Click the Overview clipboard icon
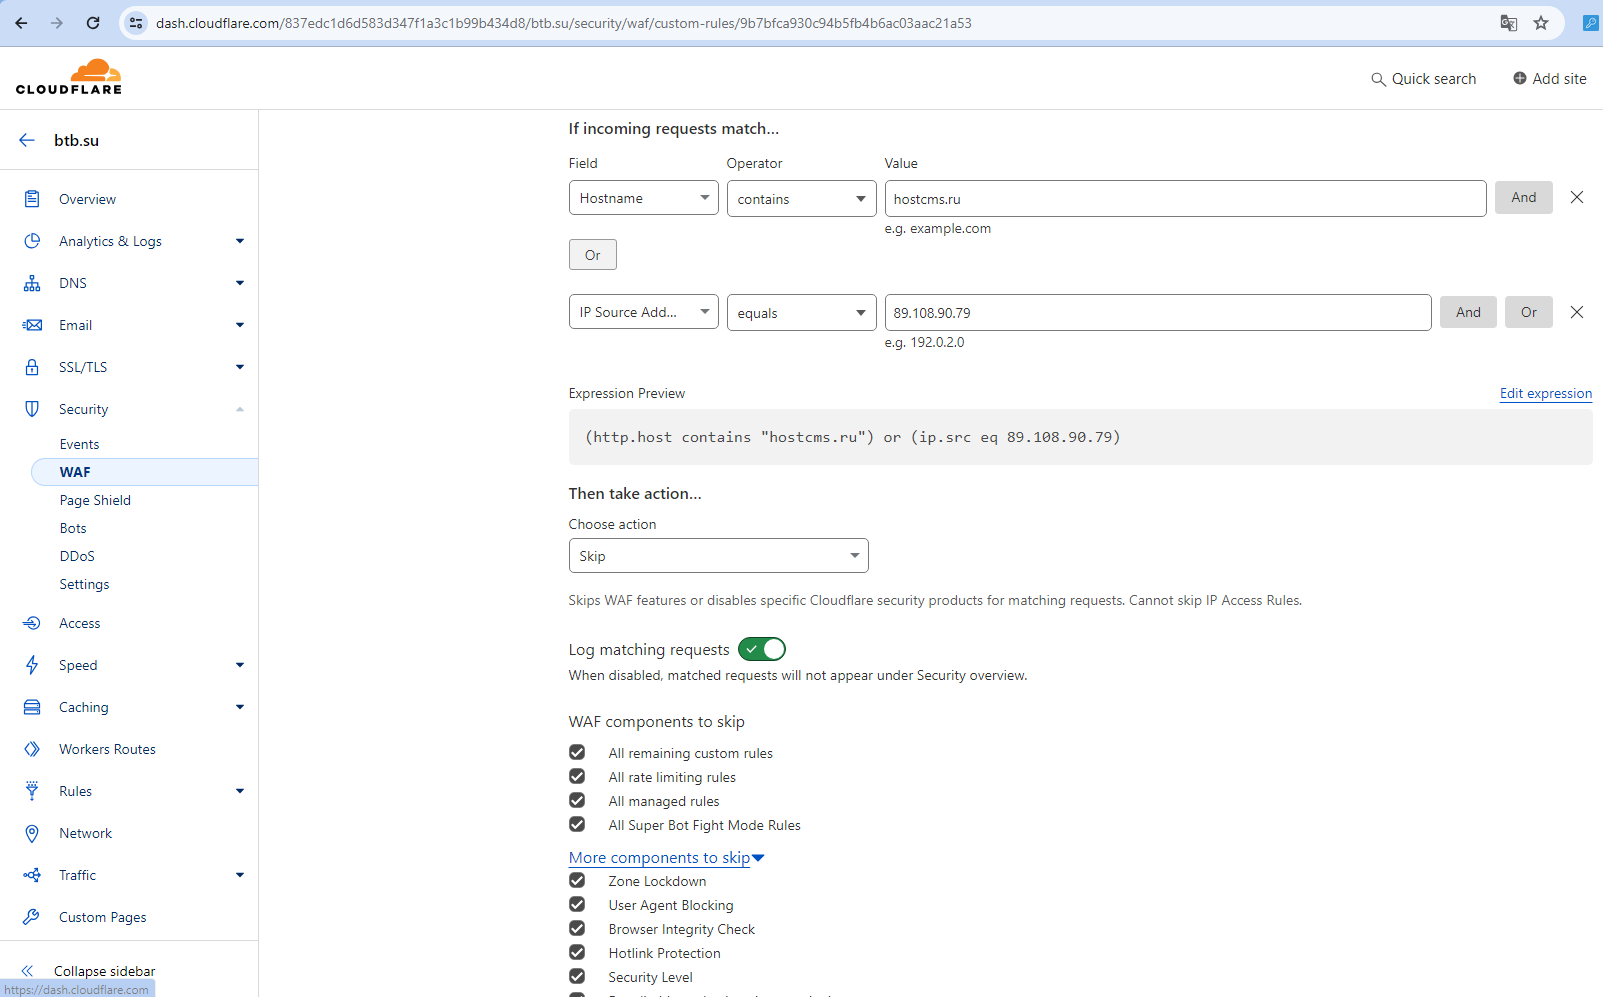The image size is (1603, 997). [x=32, y=199]
